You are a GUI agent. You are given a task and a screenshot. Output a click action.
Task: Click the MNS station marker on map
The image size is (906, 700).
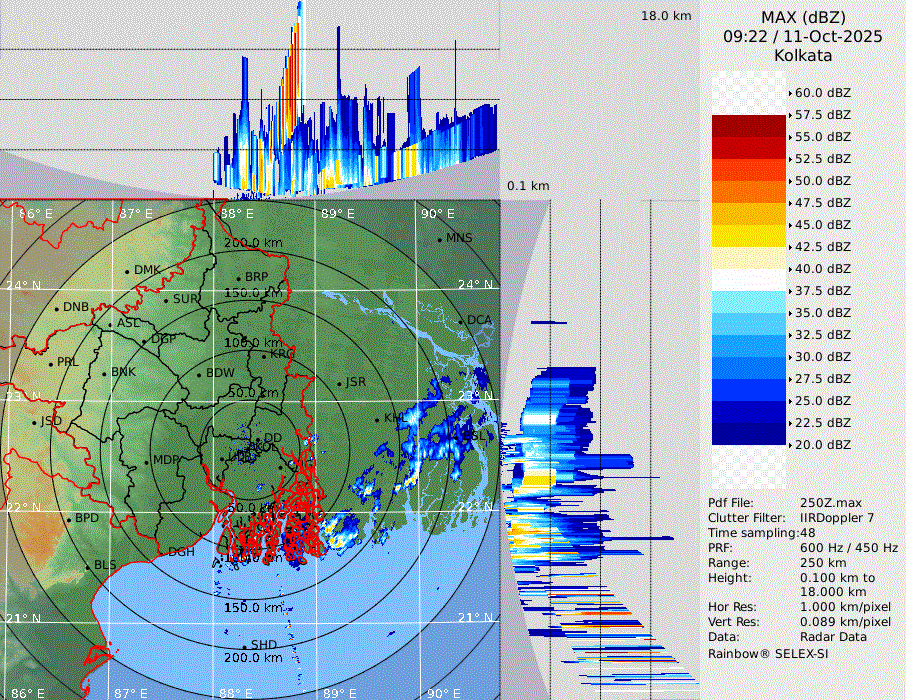(439, 239)
